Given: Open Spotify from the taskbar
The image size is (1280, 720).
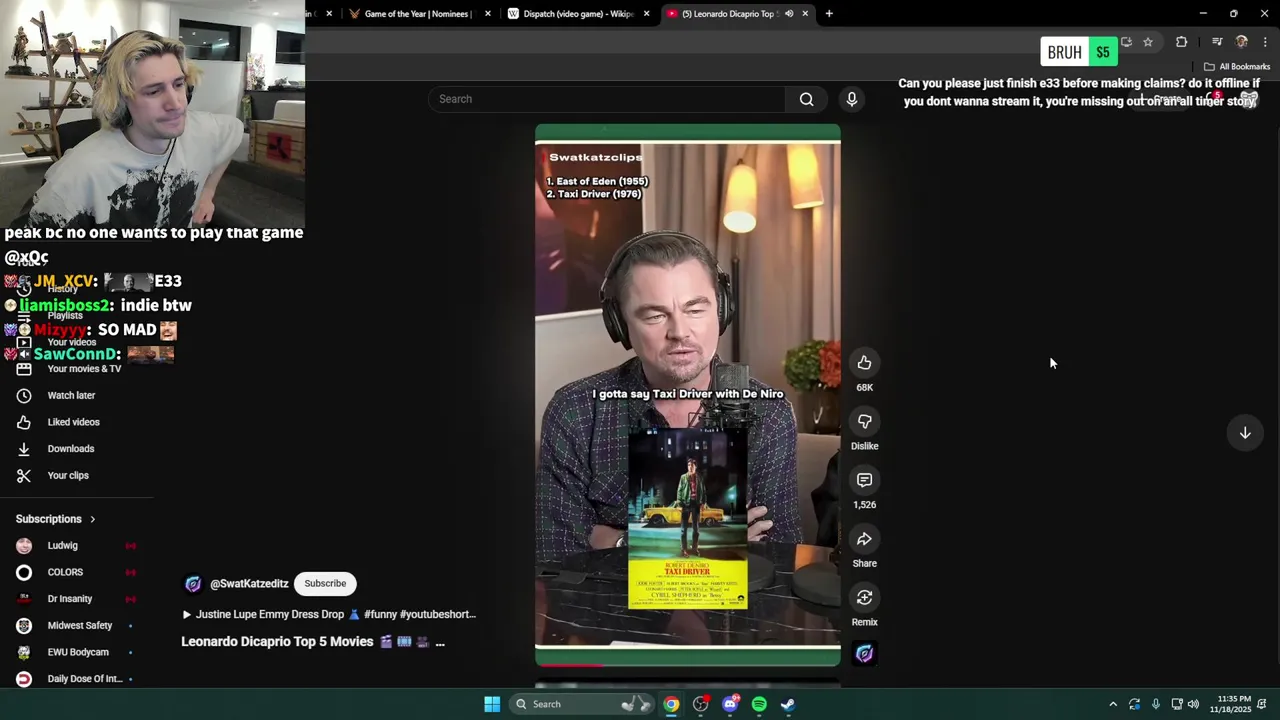Looking at the screenshot, I should [759, 704].
